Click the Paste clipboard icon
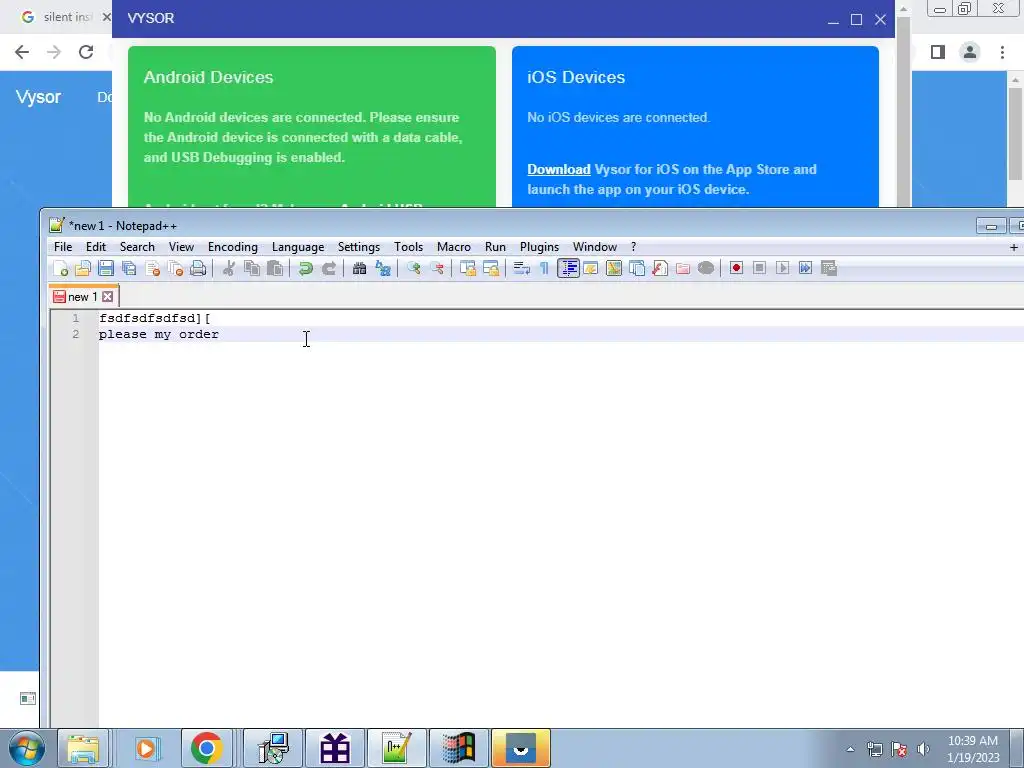The image size is (1024, 768). pos(275,268)
